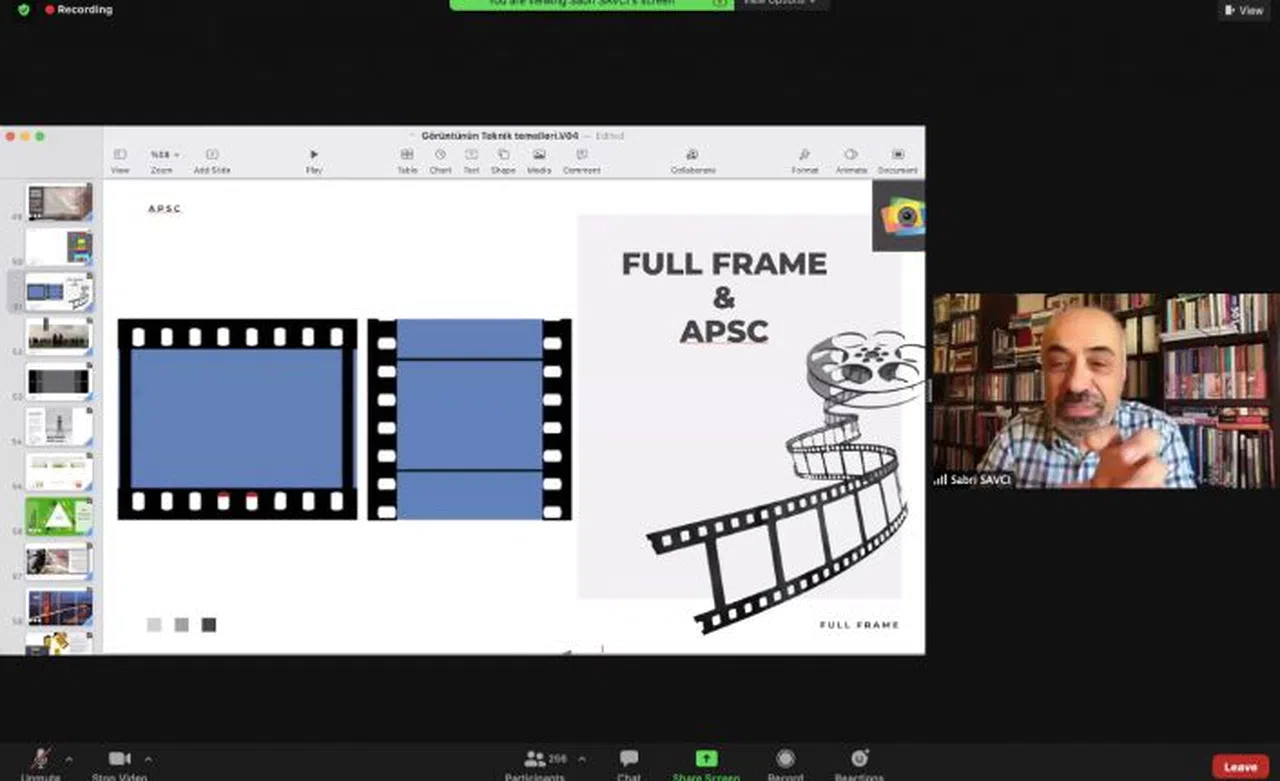The image size is (1280, 781).
Task: Click the green Share Screen button
Action: click(x=706, y=760)
